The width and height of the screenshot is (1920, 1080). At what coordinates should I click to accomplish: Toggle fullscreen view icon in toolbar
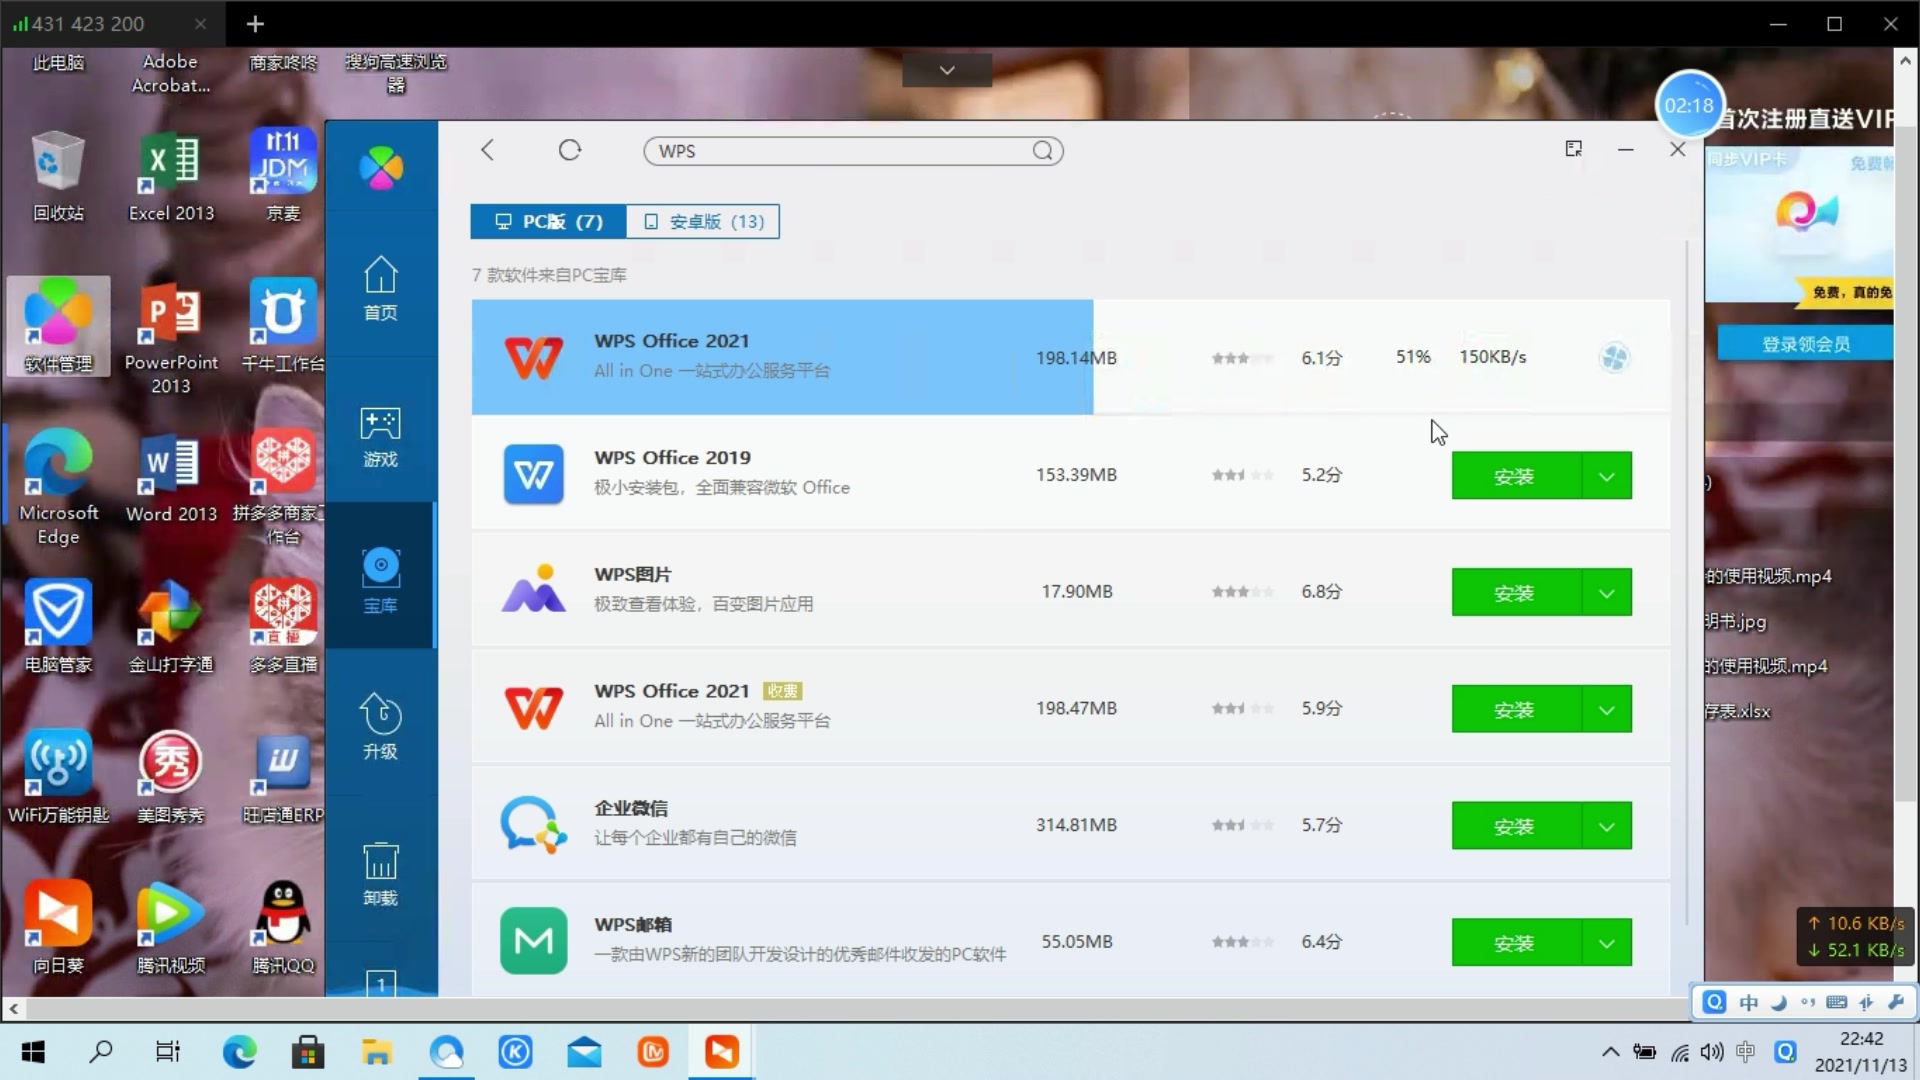1573,149
